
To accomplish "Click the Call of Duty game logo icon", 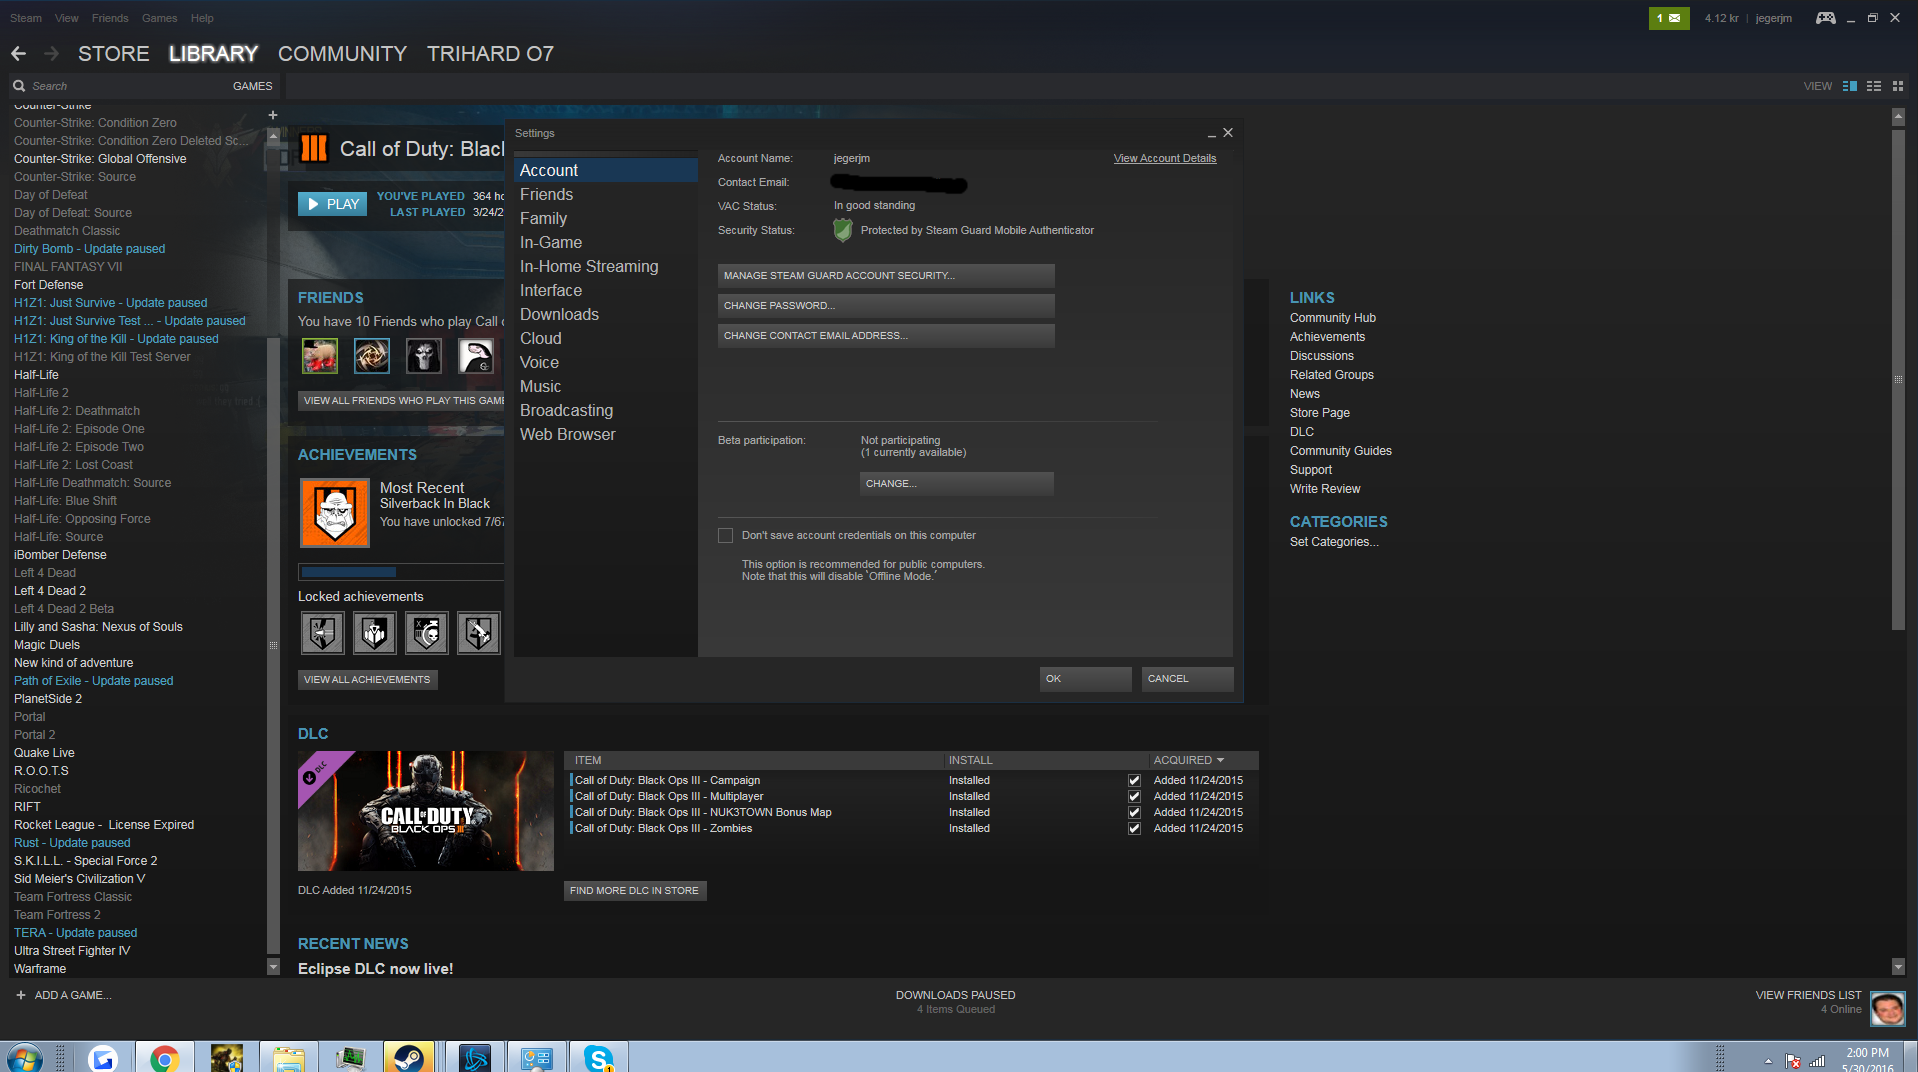I will coord(314,149).
